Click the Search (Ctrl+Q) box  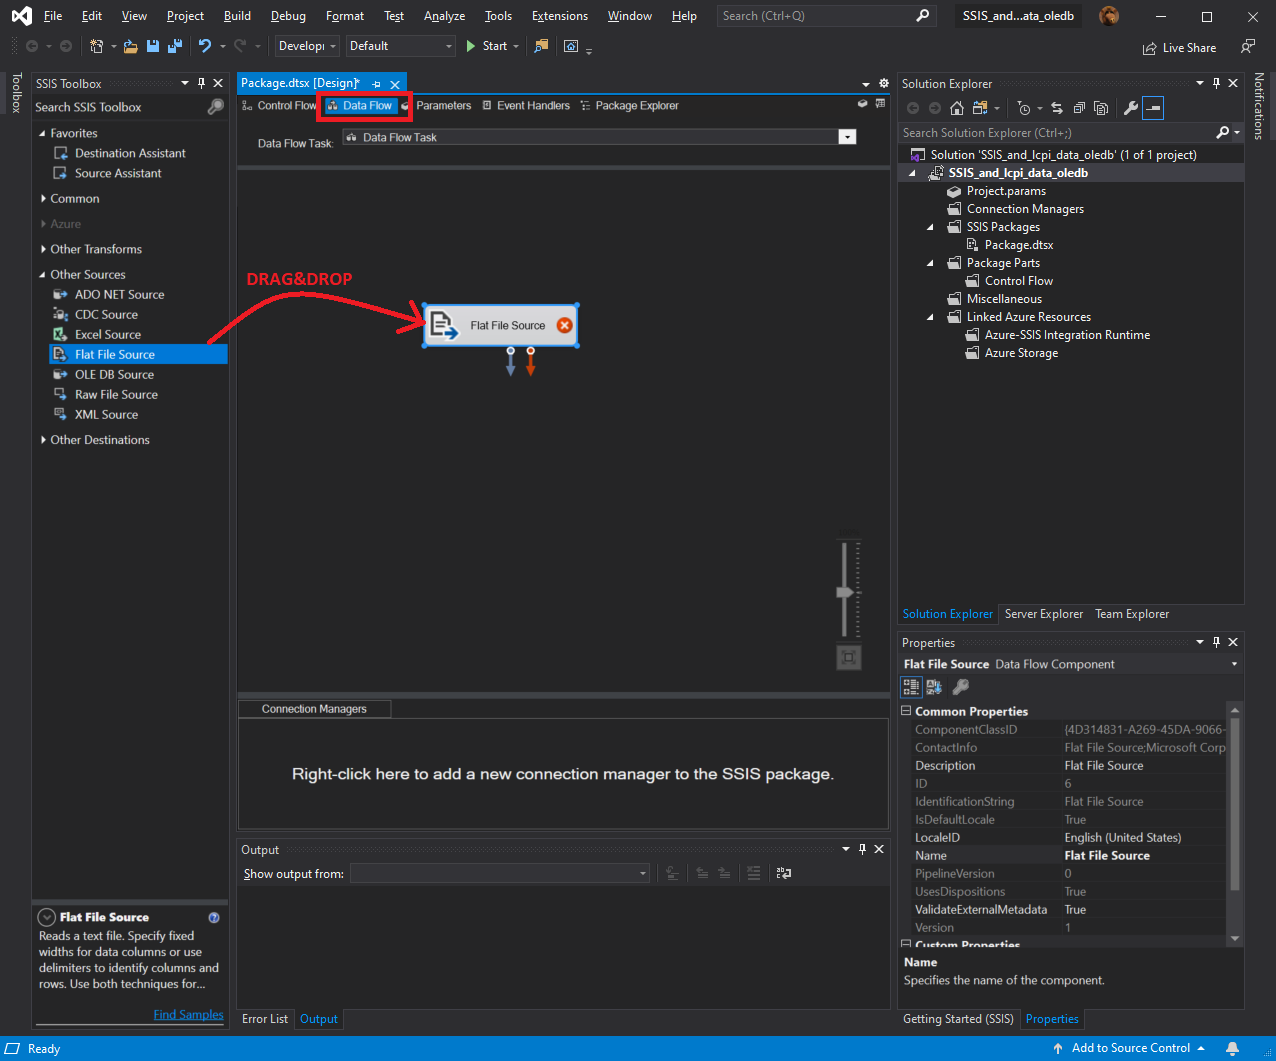(826, 16)
